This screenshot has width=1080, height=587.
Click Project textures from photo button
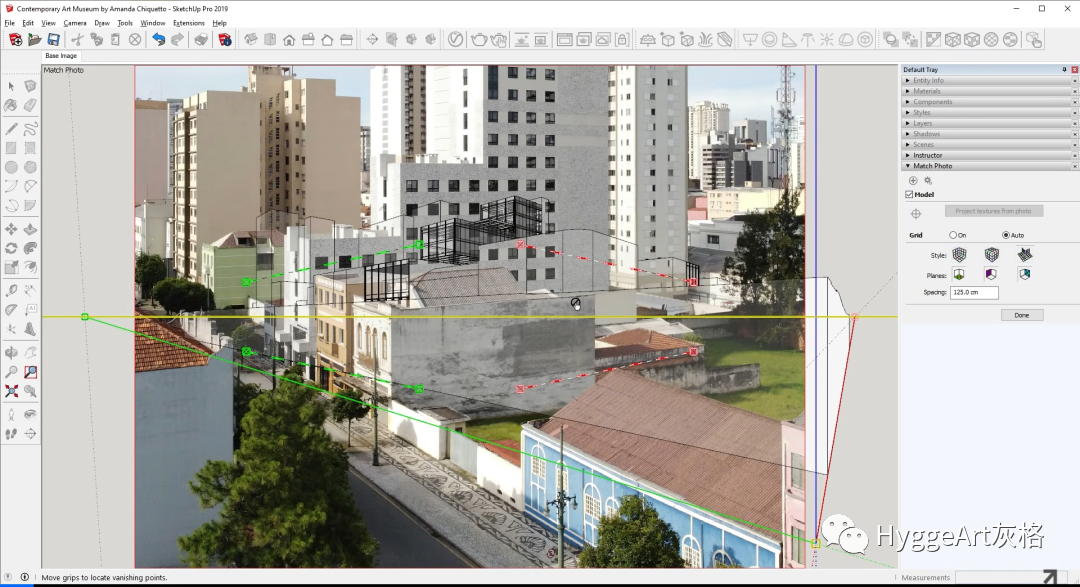(993, 211)
